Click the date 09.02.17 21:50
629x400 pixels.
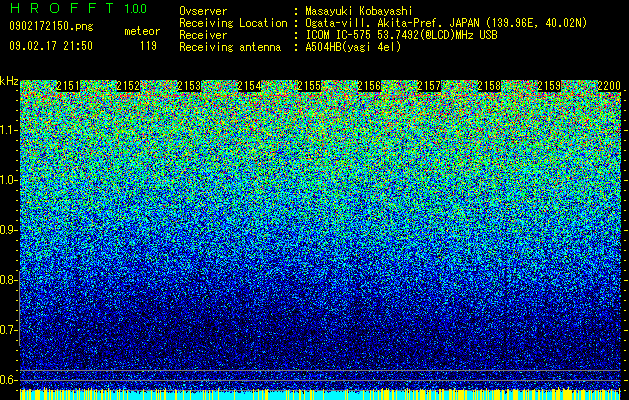click(51, 46)
